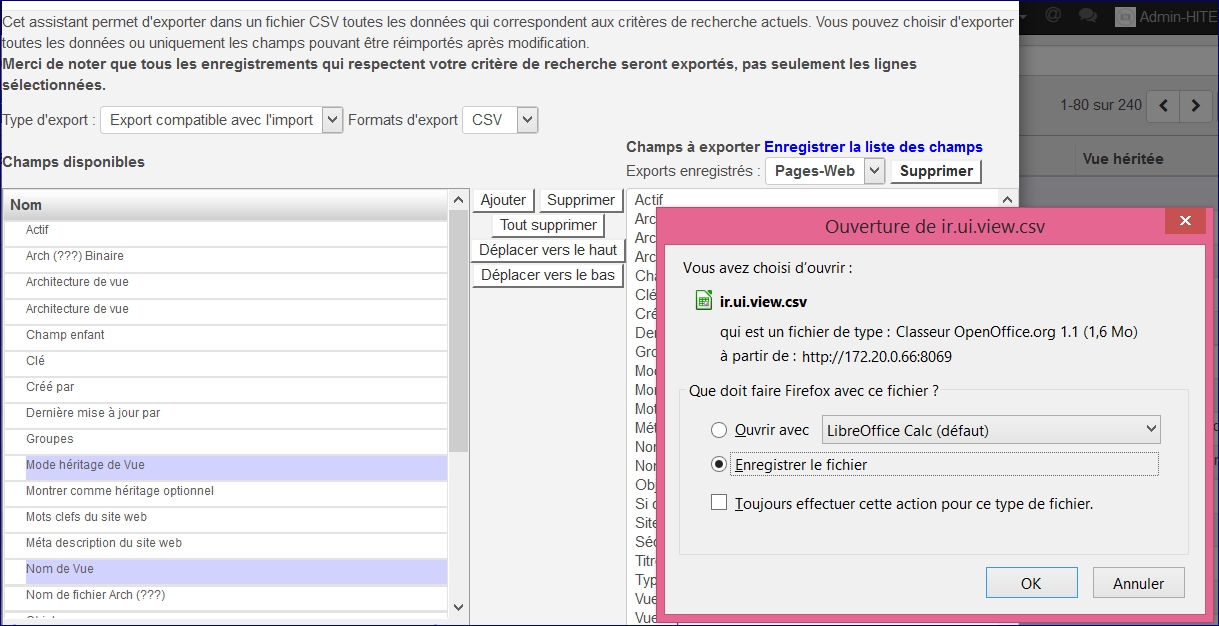The image size is (1219, 626).
Task: Click the Admin-HITE user avatar
Action: coord(1125,16)
